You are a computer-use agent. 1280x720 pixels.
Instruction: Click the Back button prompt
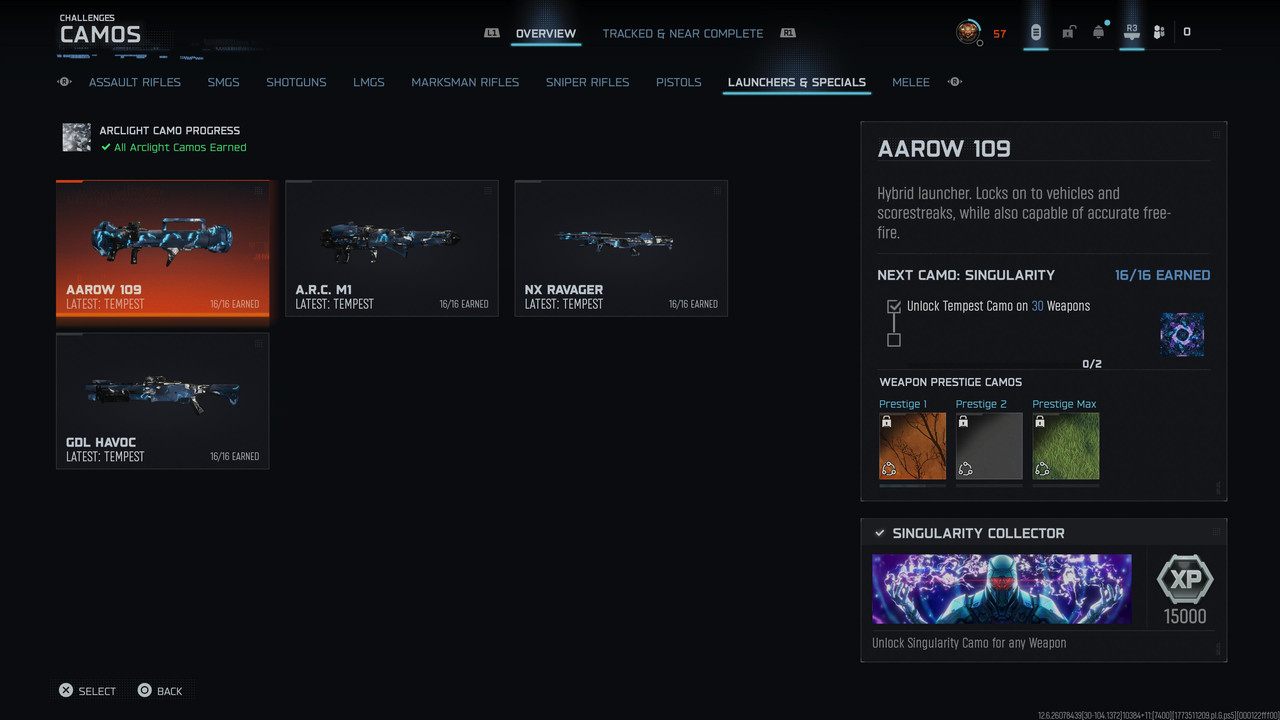coord(160,691)
